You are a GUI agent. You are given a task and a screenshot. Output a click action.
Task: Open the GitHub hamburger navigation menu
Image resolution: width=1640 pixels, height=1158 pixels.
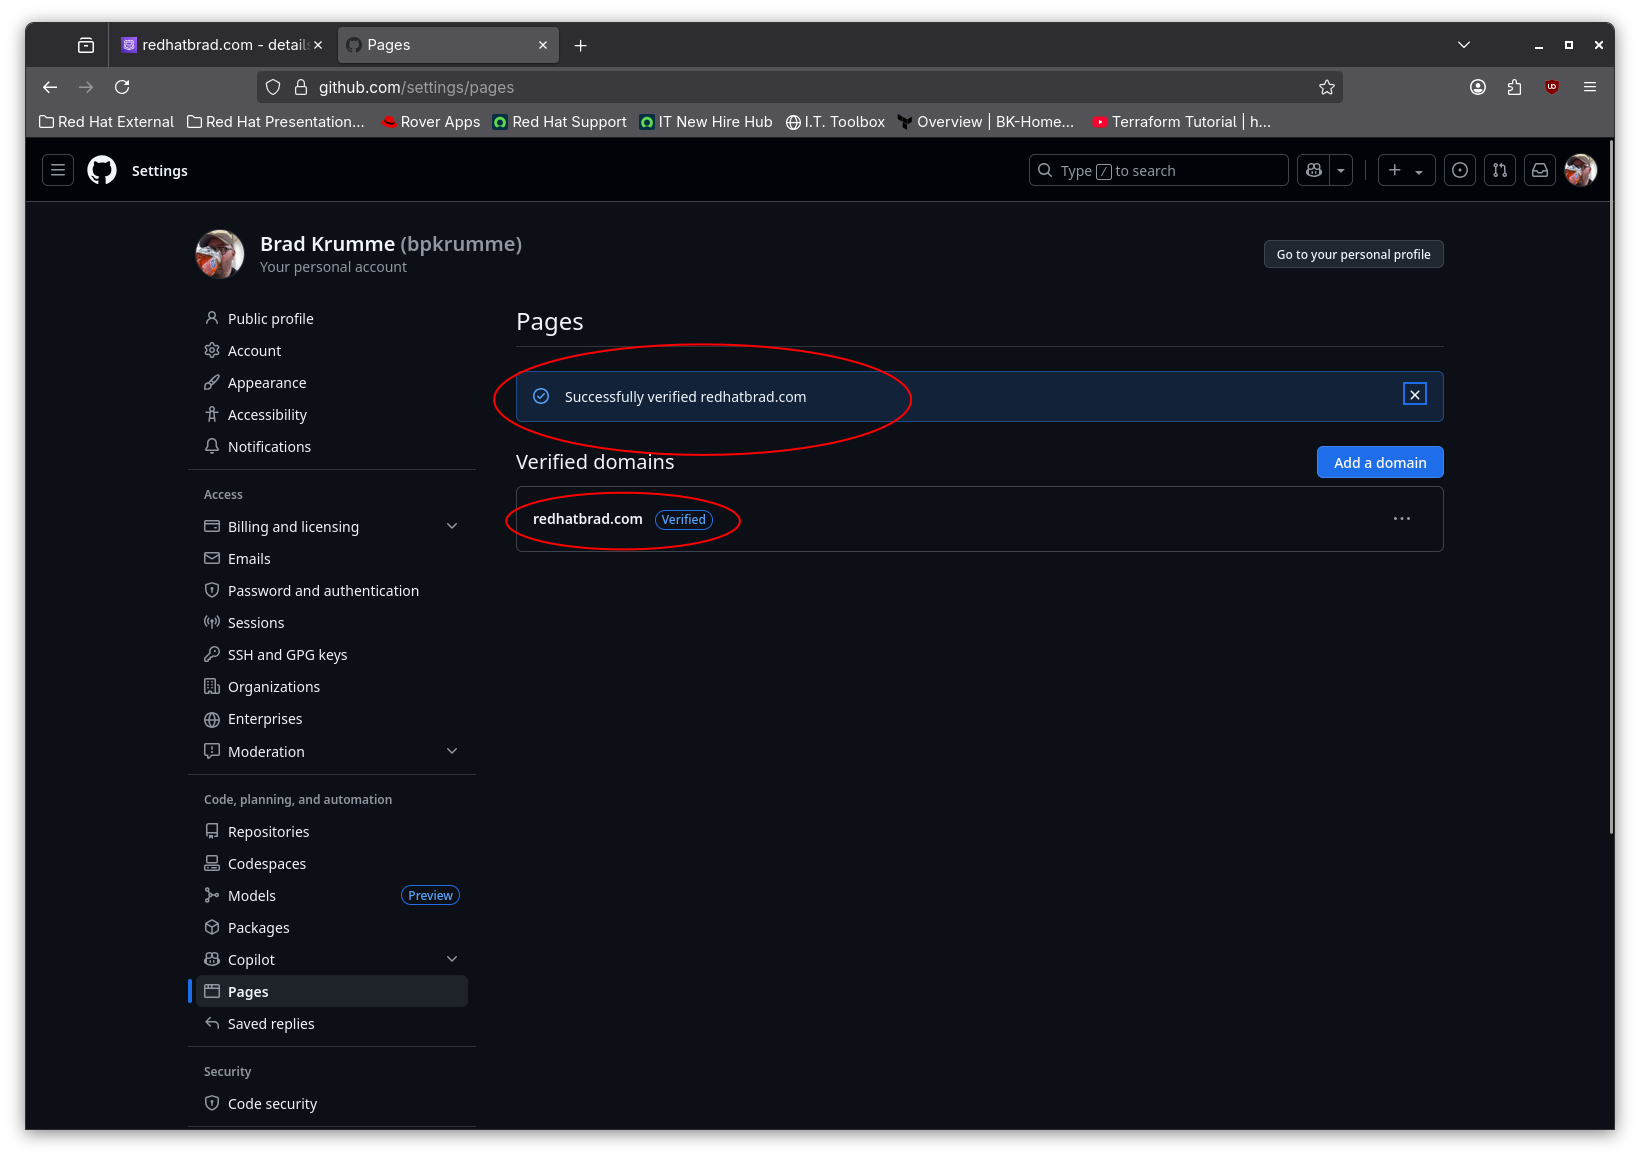(58, 171)
